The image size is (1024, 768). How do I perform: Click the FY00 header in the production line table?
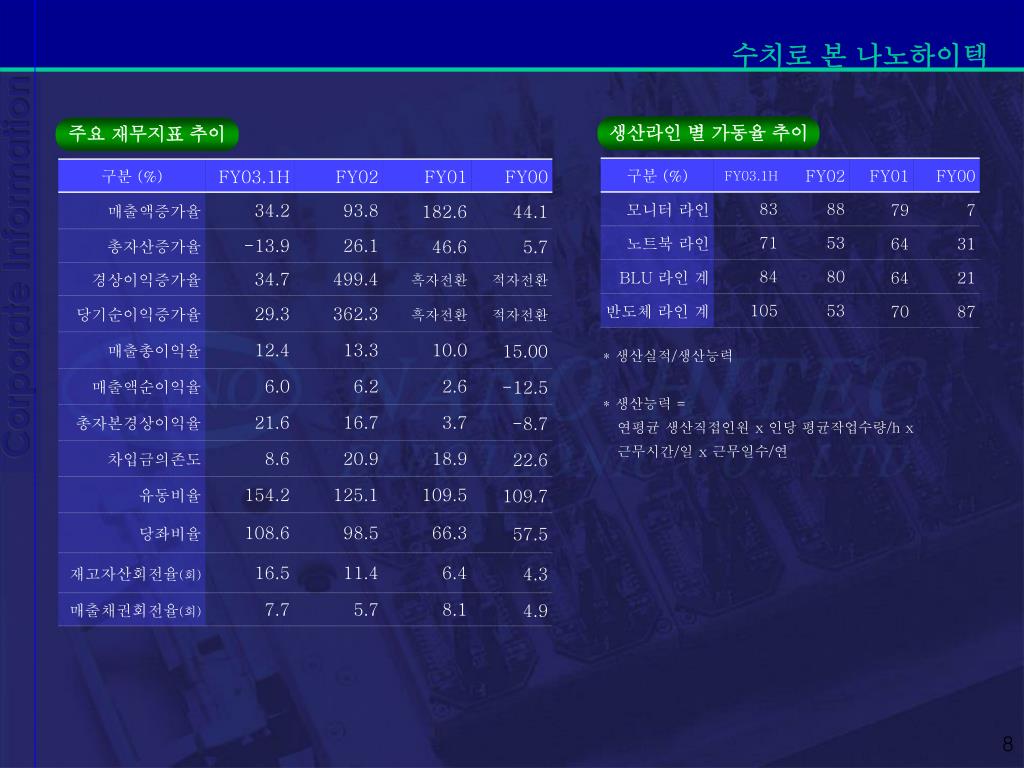(x=955, y=176)
